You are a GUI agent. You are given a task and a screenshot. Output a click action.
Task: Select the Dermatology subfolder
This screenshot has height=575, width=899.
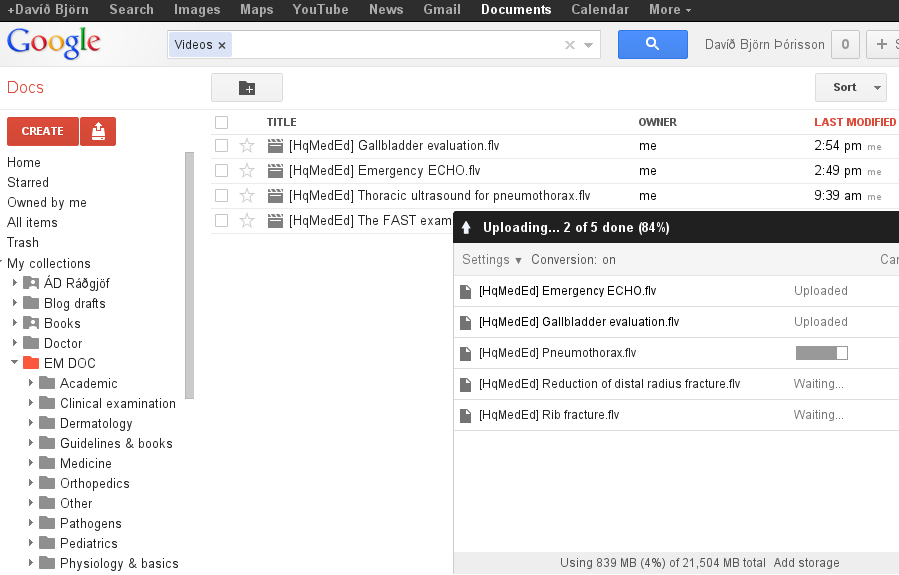pyautogui.click(x=96, y=424)
